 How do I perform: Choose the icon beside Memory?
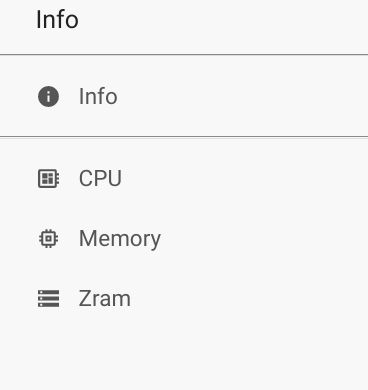click(48, 238)
